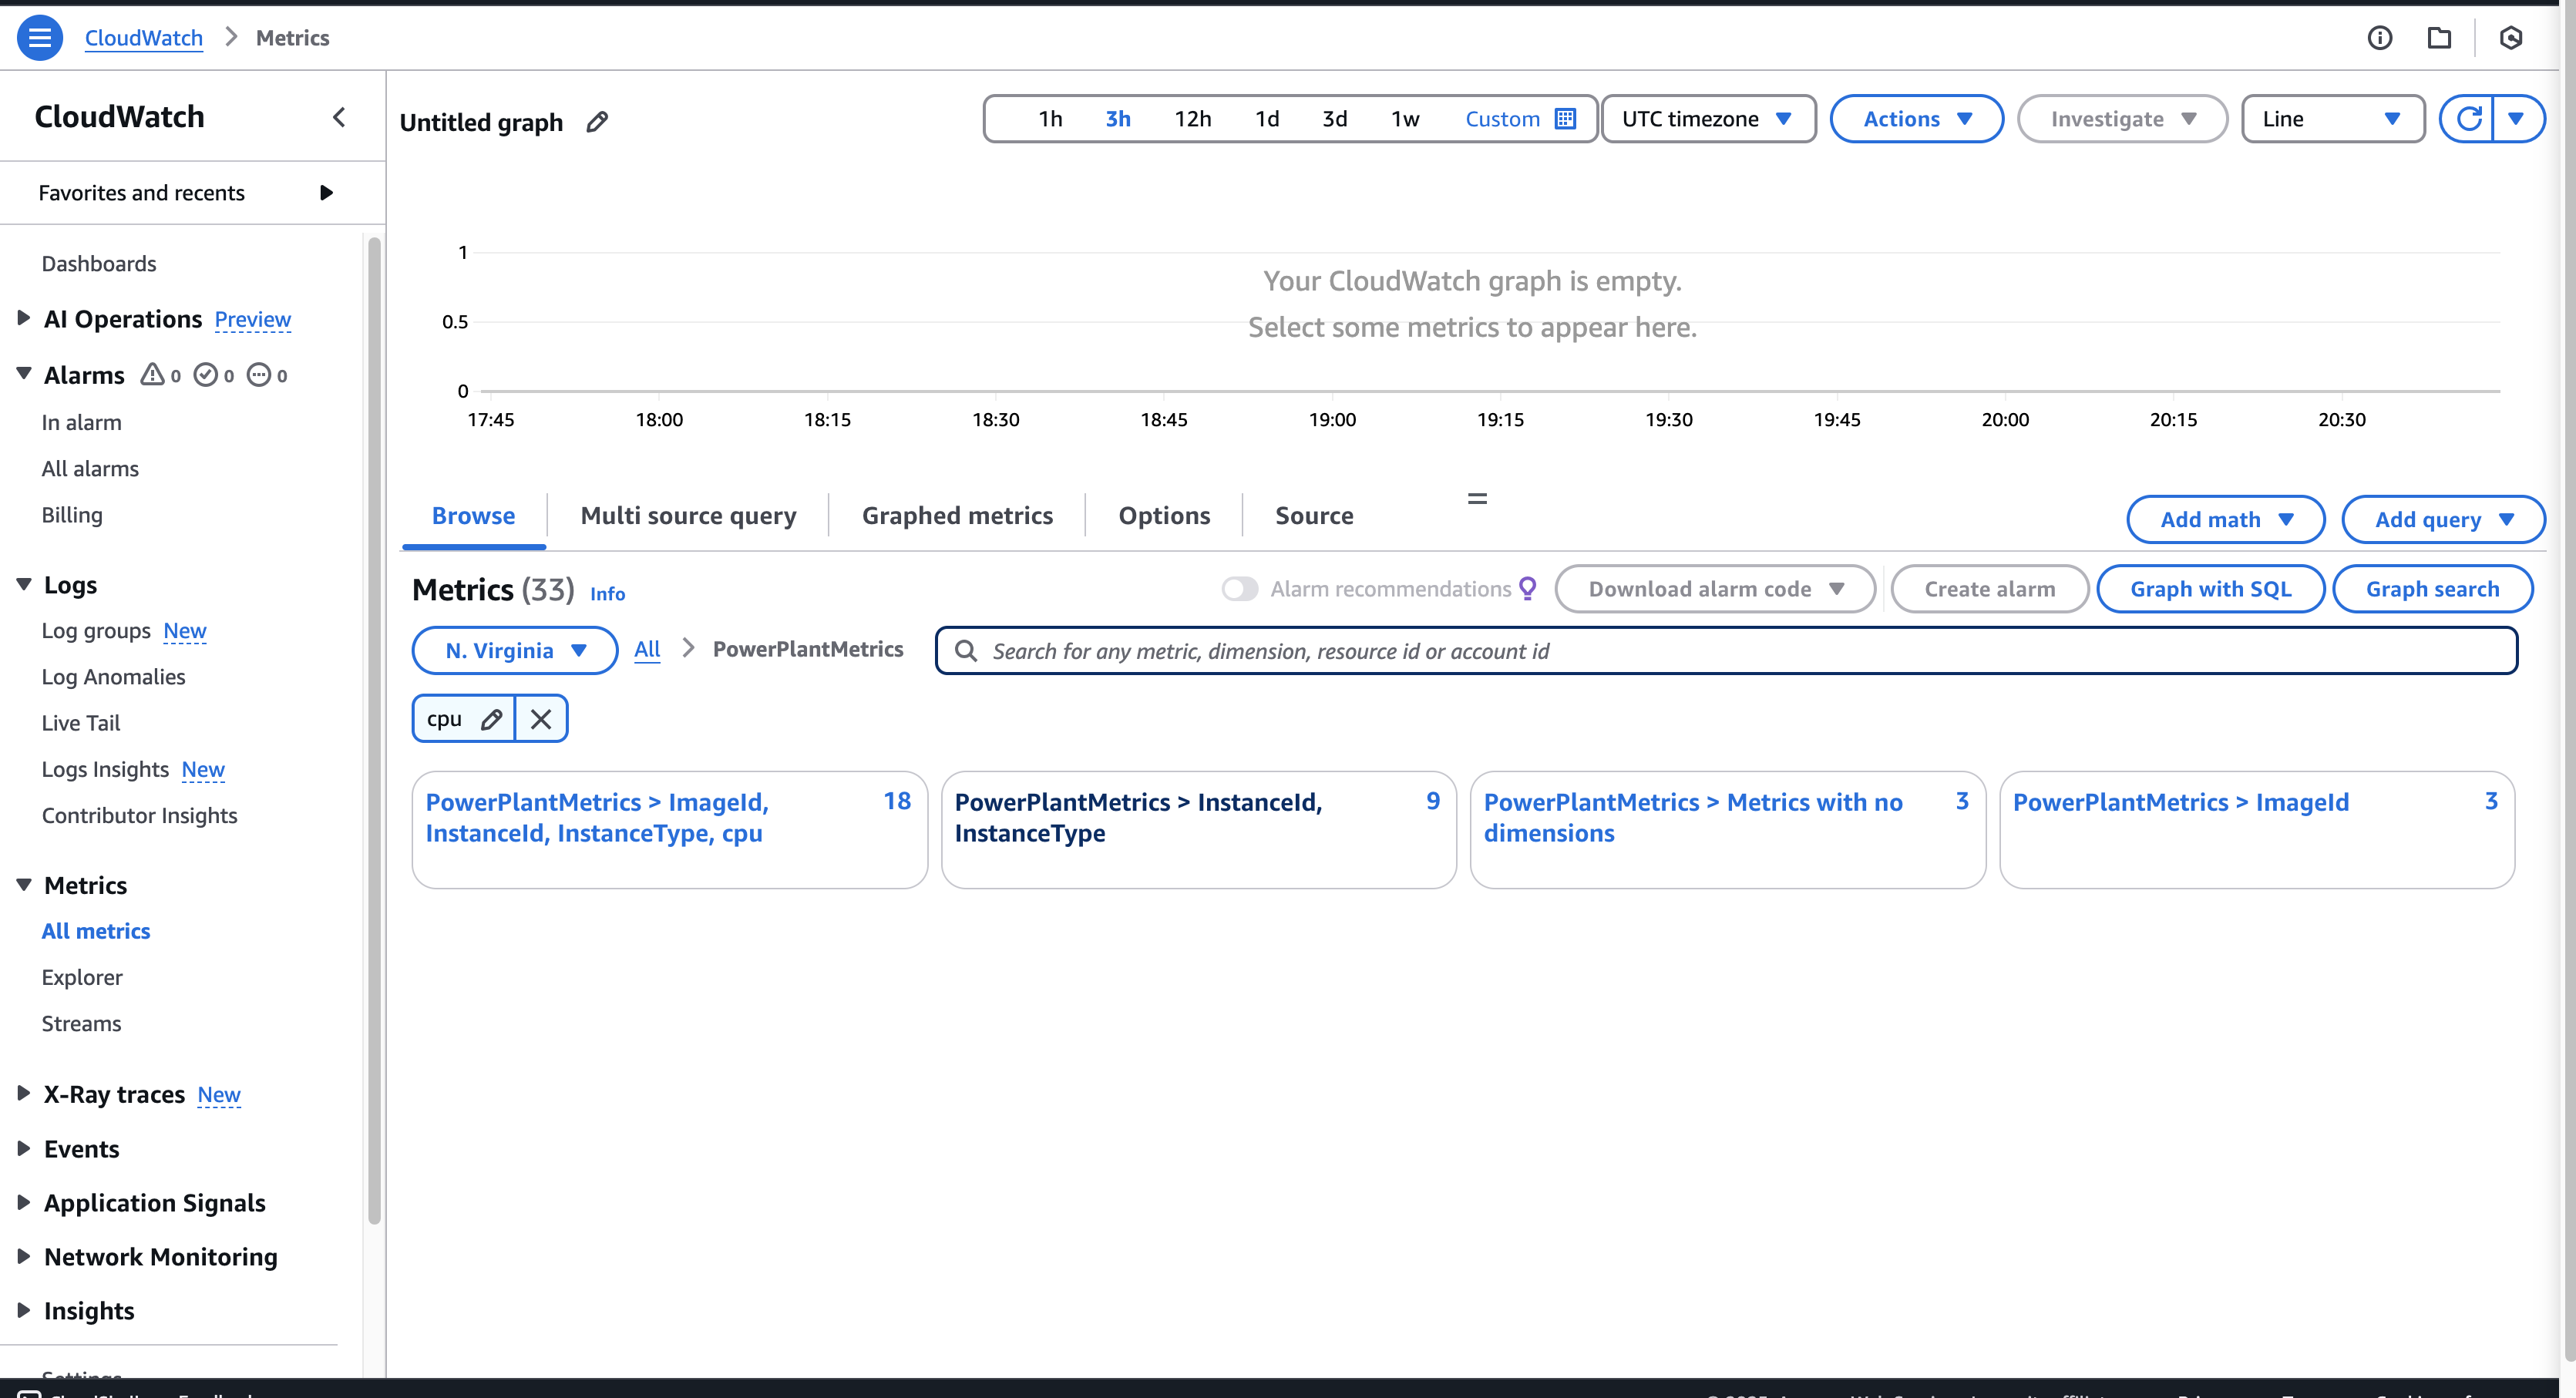Open the Actions dropdown
Image resolution: width=2576 pixels, height=1398 pixels.
click(x=1916, y=119)
